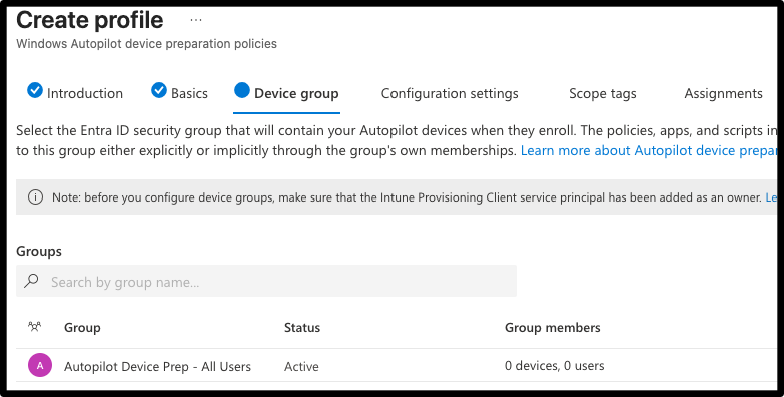784x397 pixels.
Task: Click in the Search by group name field
Action: (x=266, y=281)
